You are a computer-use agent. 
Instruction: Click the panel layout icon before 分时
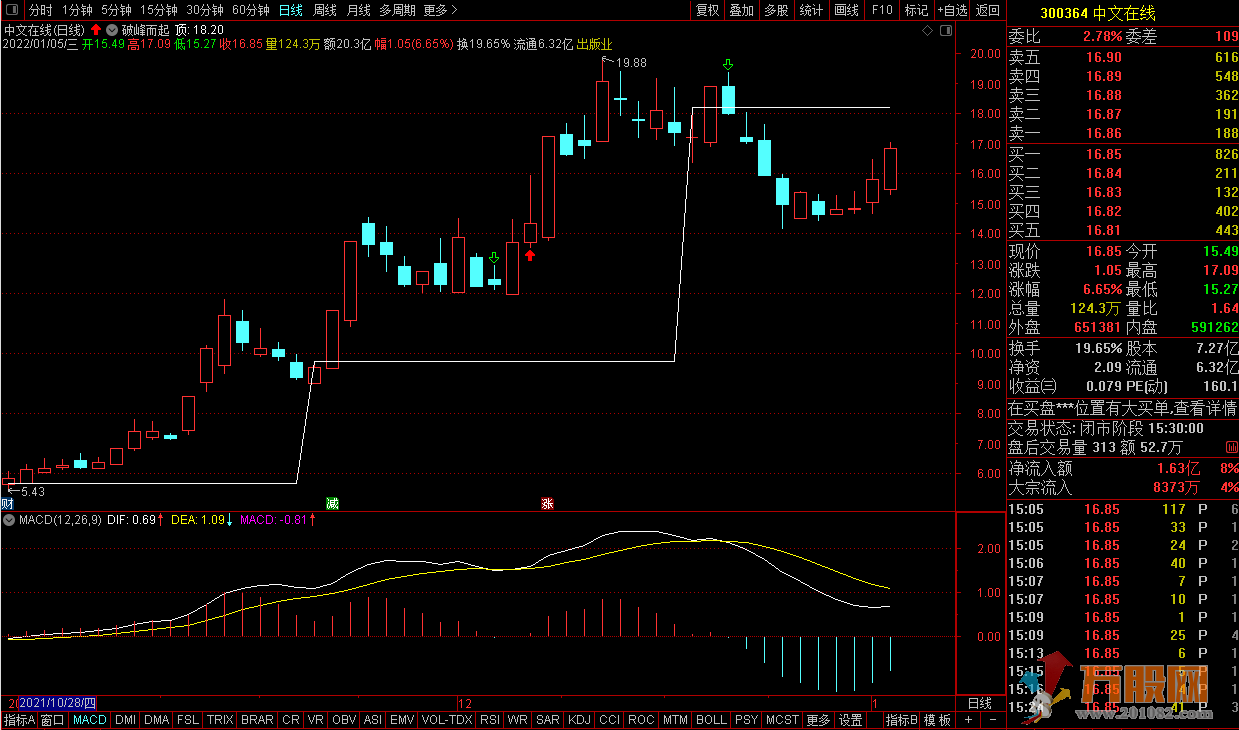click(12, 10)
